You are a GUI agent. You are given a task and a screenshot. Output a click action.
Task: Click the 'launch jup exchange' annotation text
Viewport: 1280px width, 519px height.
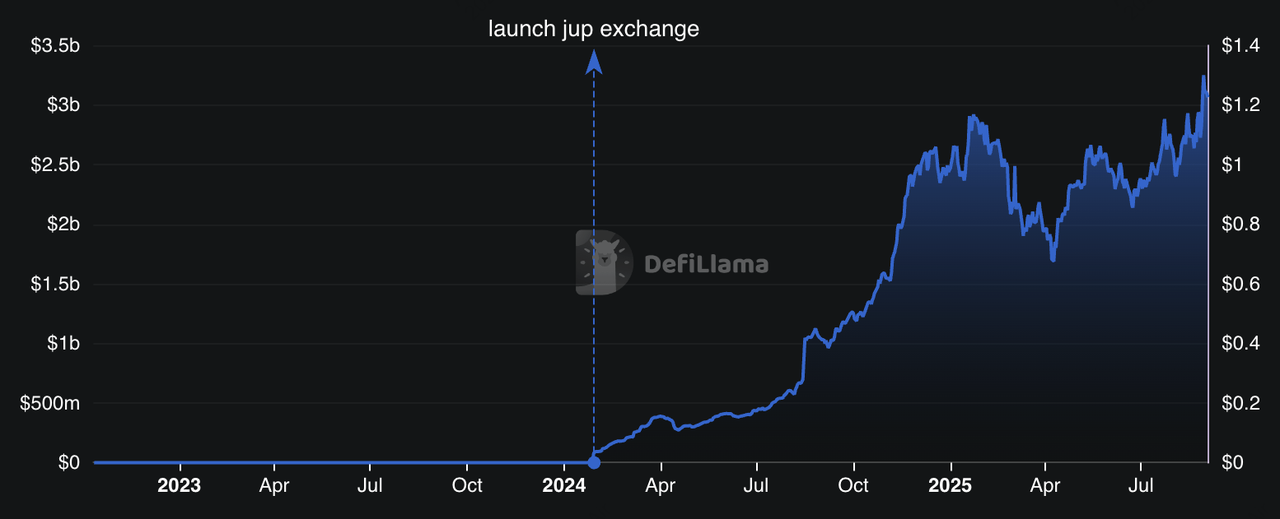point(593,29)
